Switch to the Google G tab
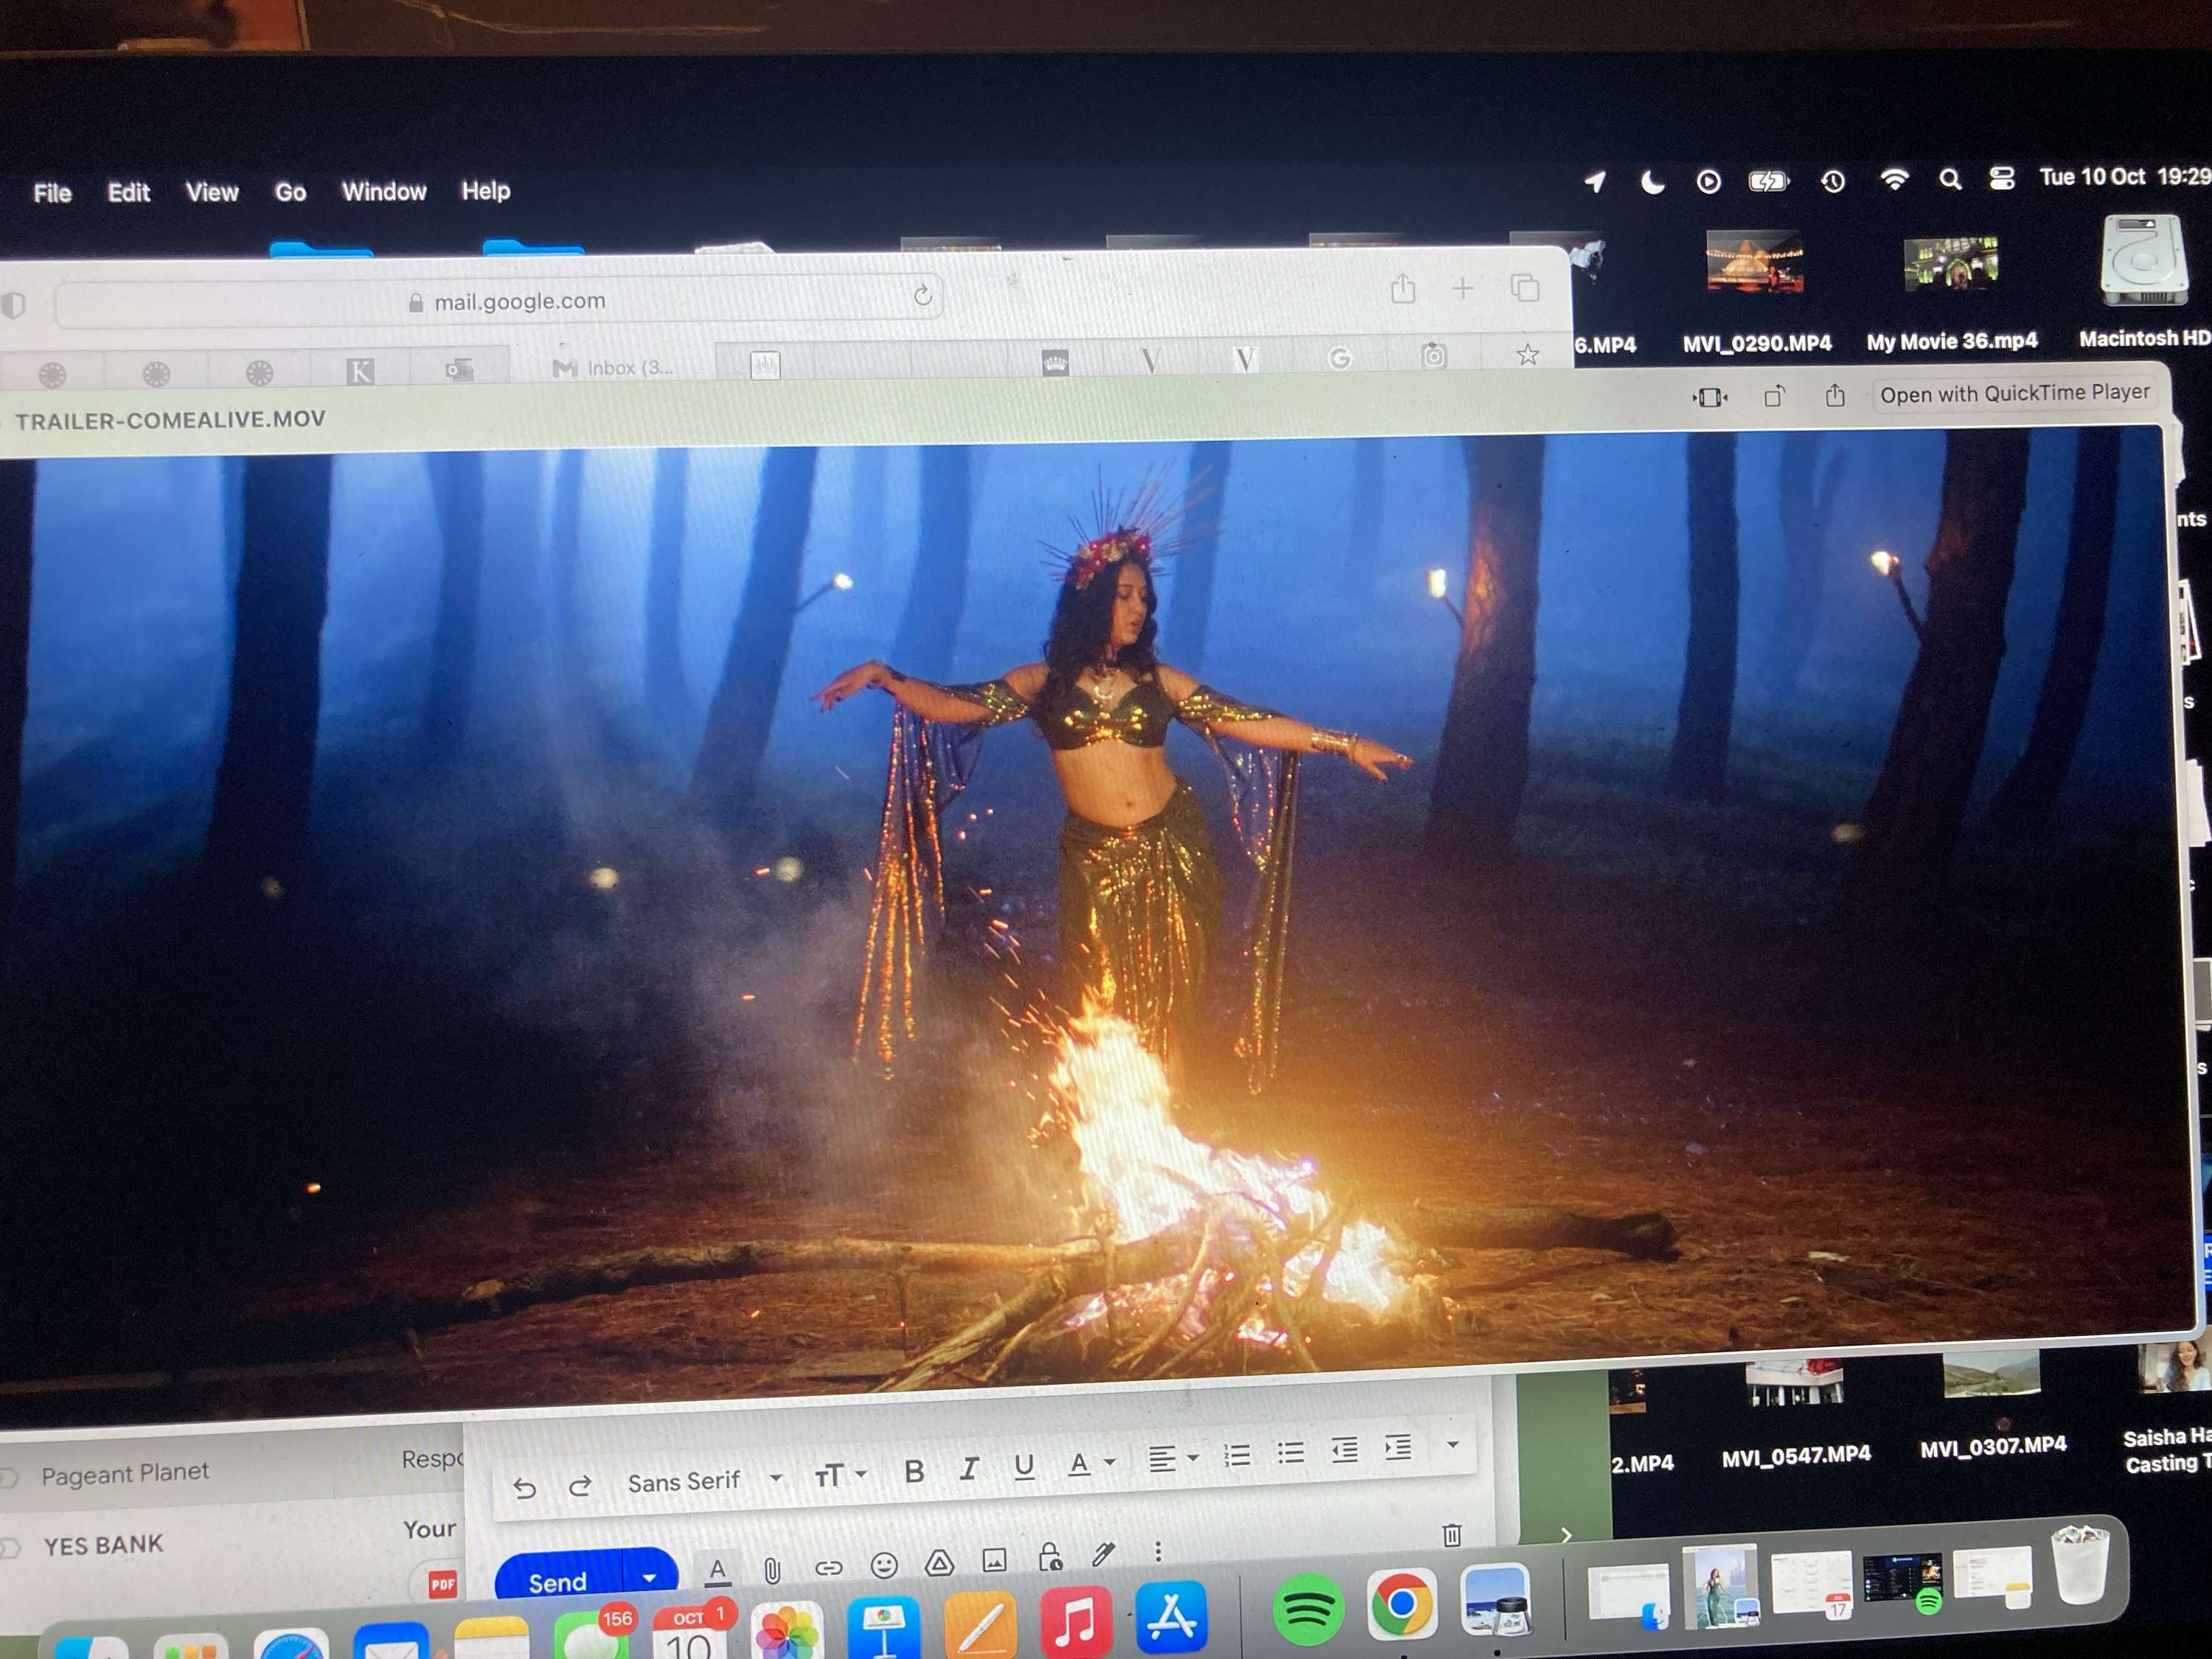This screenshot has width=2212, height=1659. (1339, 357)
